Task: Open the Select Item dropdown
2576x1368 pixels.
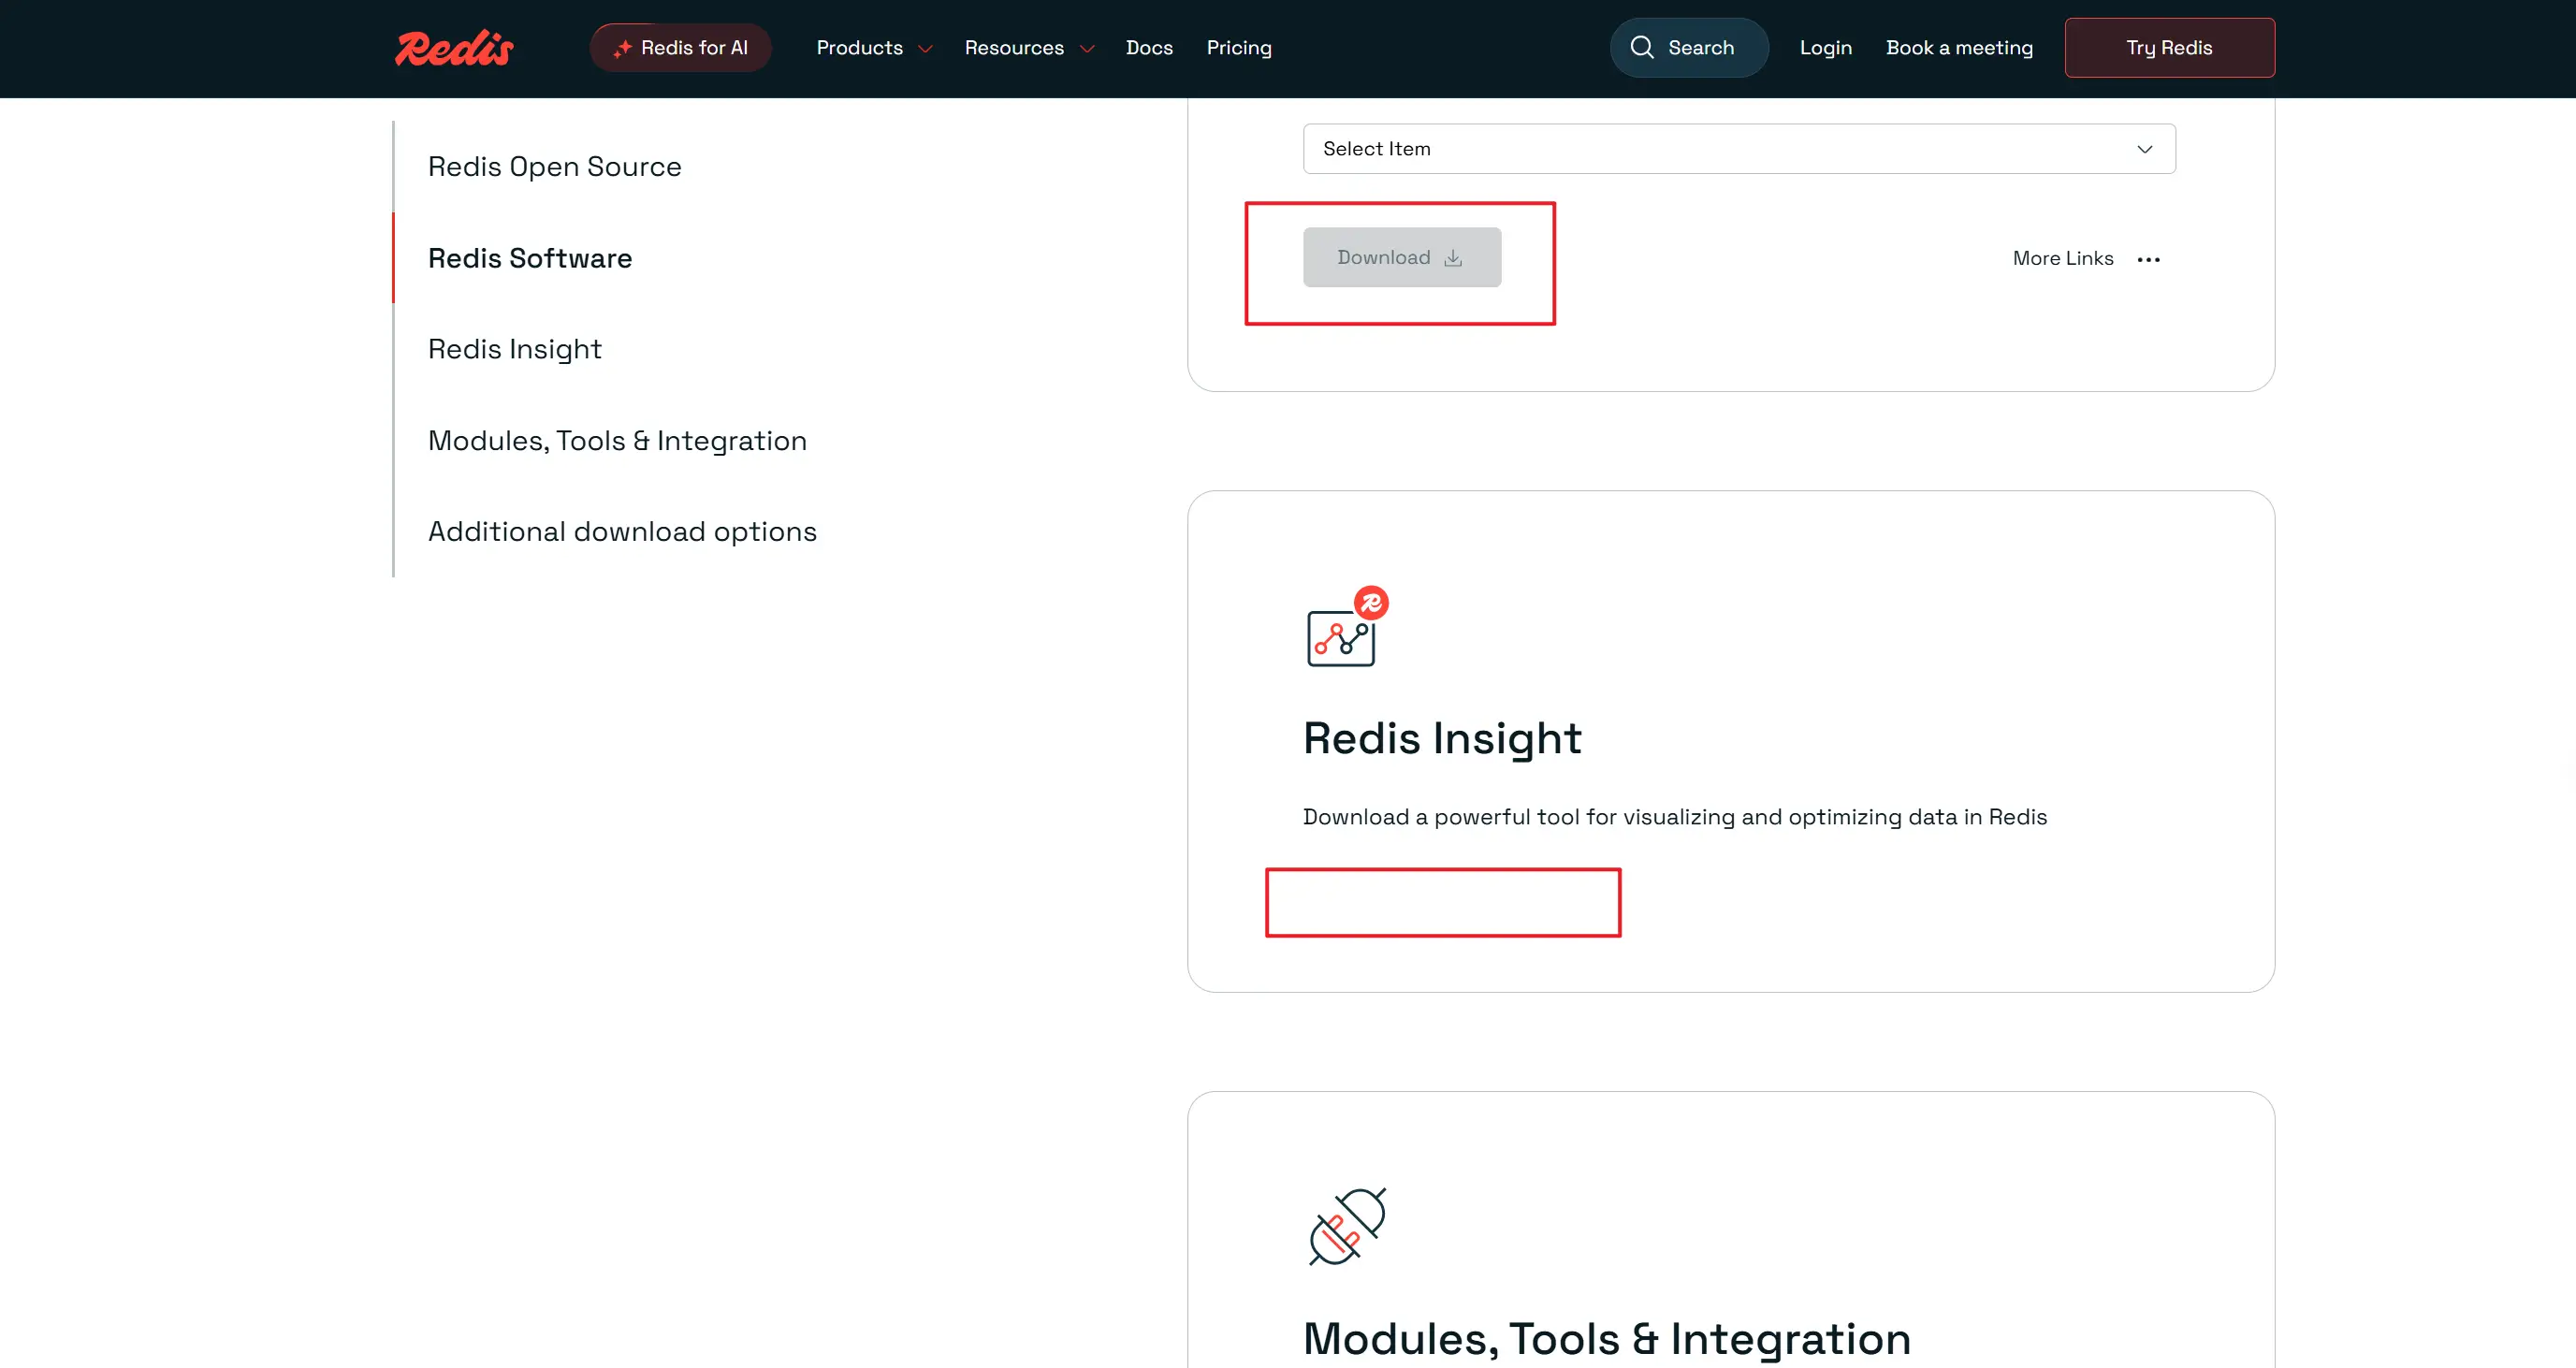Action: (x=1738, y=149)
